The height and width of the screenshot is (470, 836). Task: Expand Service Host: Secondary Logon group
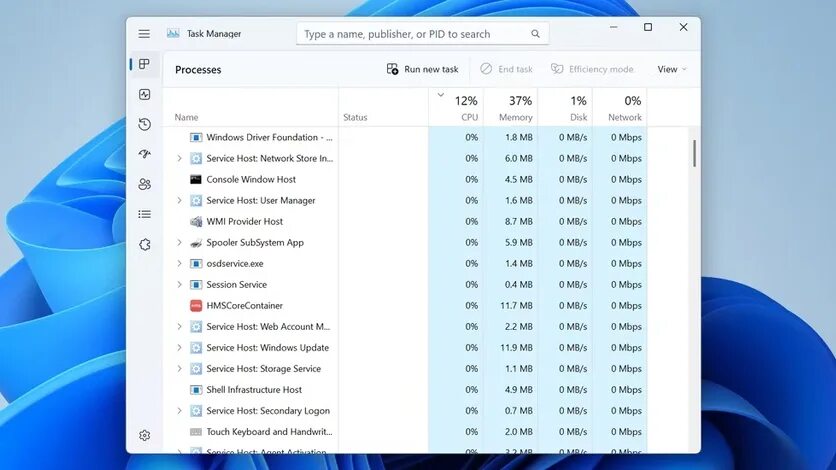pos(179,411)
